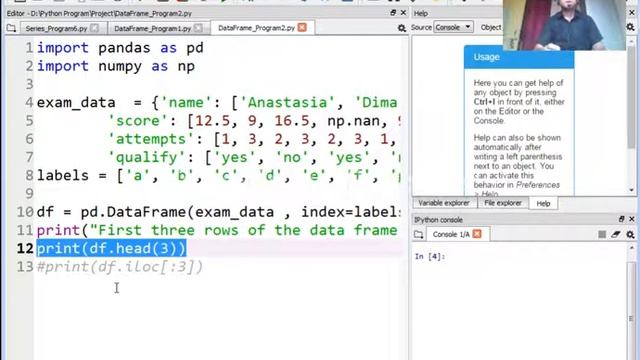Click line 'import pandas as pd'
Viewport: 640px width, 360px height.
click(120, 48)
